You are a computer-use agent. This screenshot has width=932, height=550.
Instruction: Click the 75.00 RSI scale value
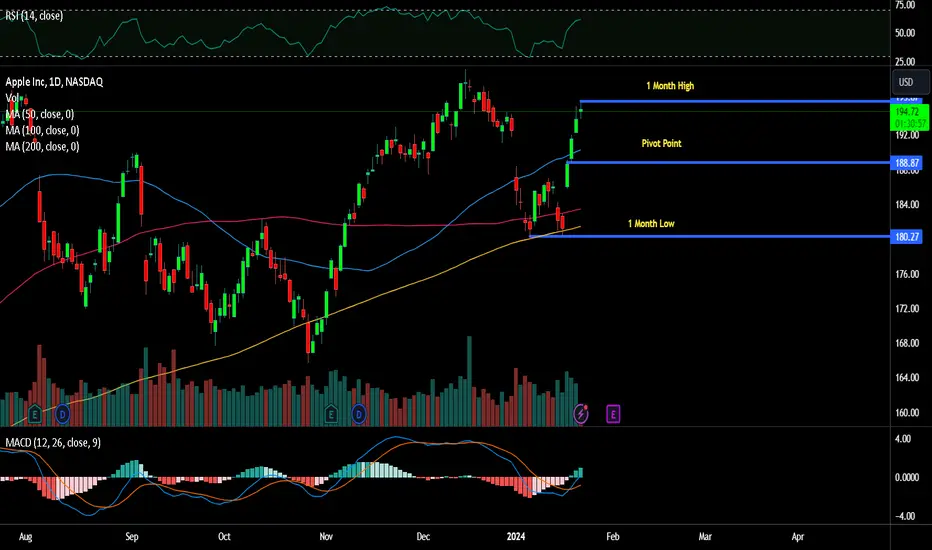click(x=905, y=5)
